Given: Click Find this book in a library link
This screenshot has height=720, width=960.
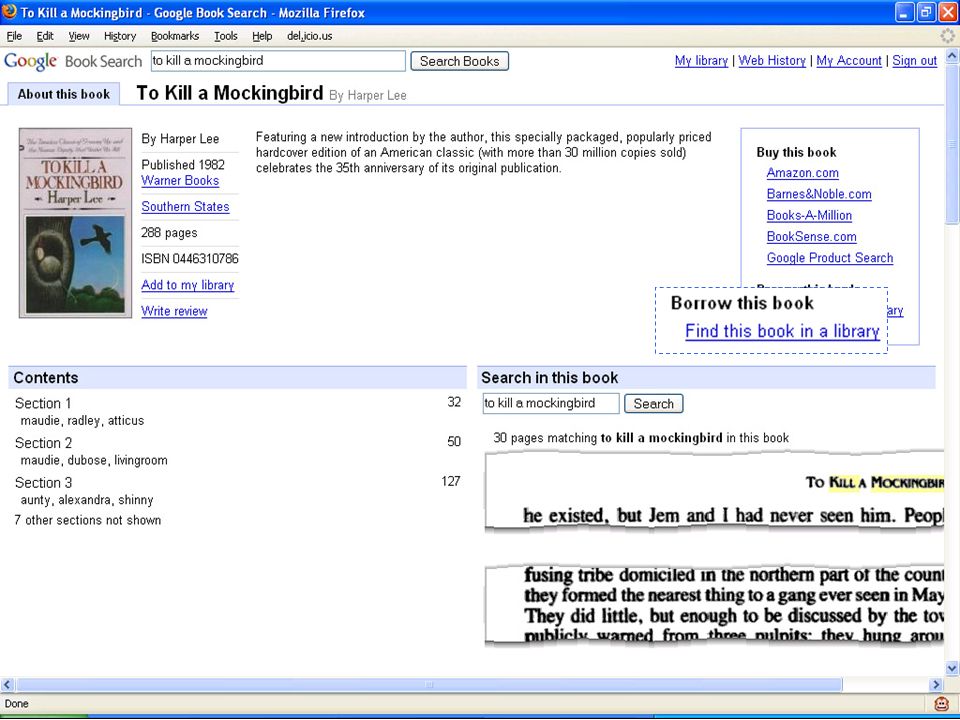Looking at the screenshot, I should pos(782,331).
